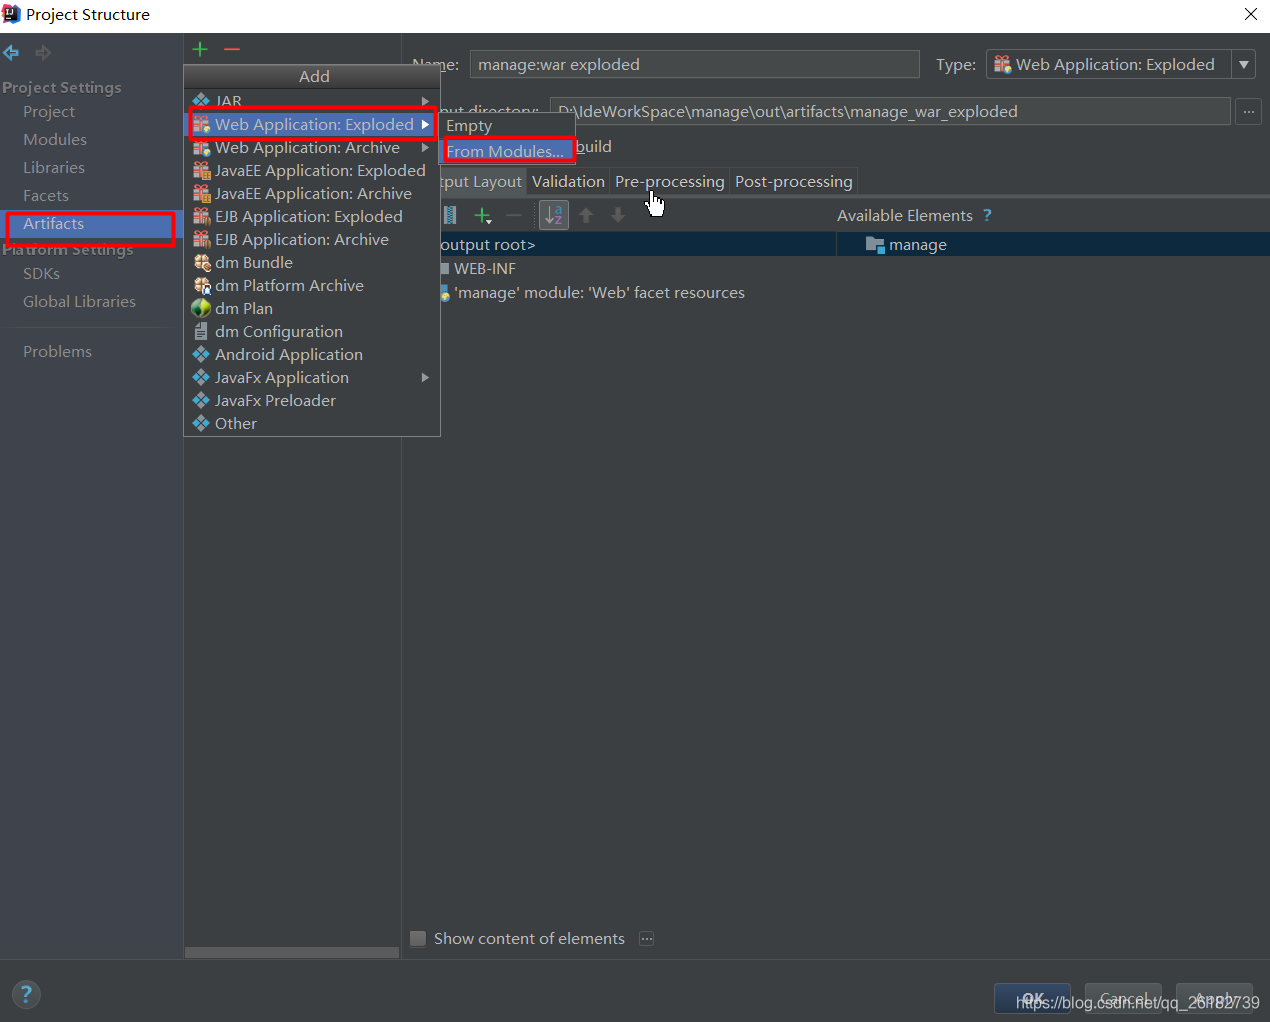Select JavaEE Application: Archive entry
1270x1022 pixels.
312,193
